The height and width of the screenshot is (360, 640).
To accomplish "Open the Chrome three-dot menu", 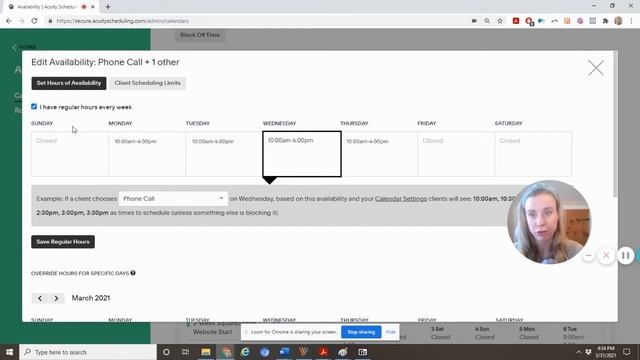I will tap(631, 21).
